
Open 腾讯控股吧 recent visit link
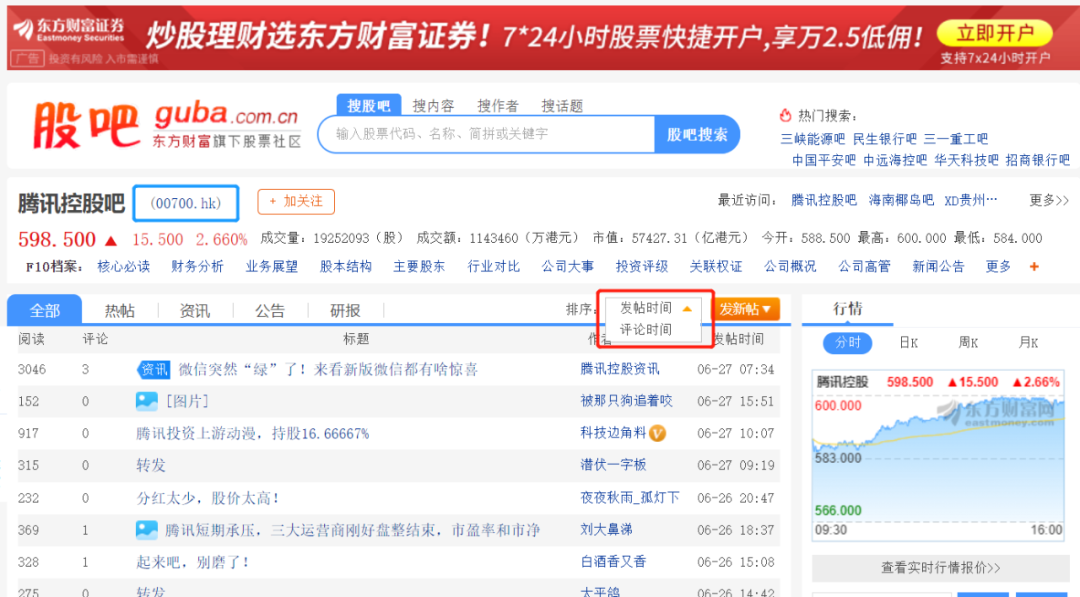(824, 200)
